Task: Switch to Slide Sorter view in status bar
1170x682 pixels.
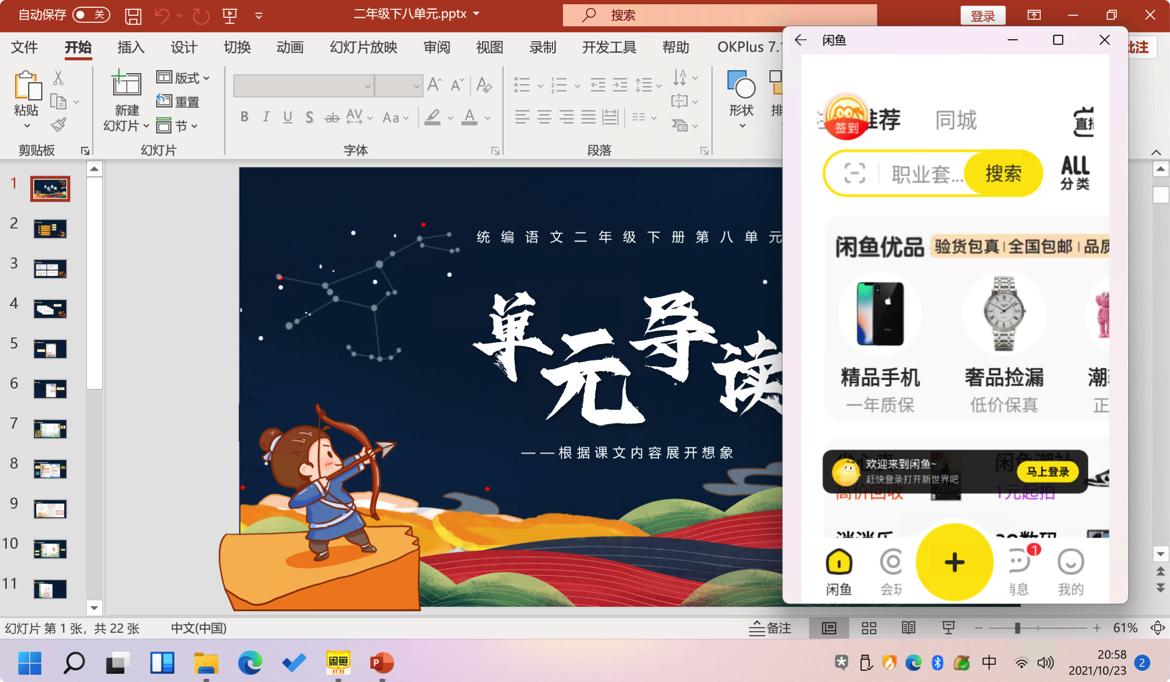Action: (868, 628)
